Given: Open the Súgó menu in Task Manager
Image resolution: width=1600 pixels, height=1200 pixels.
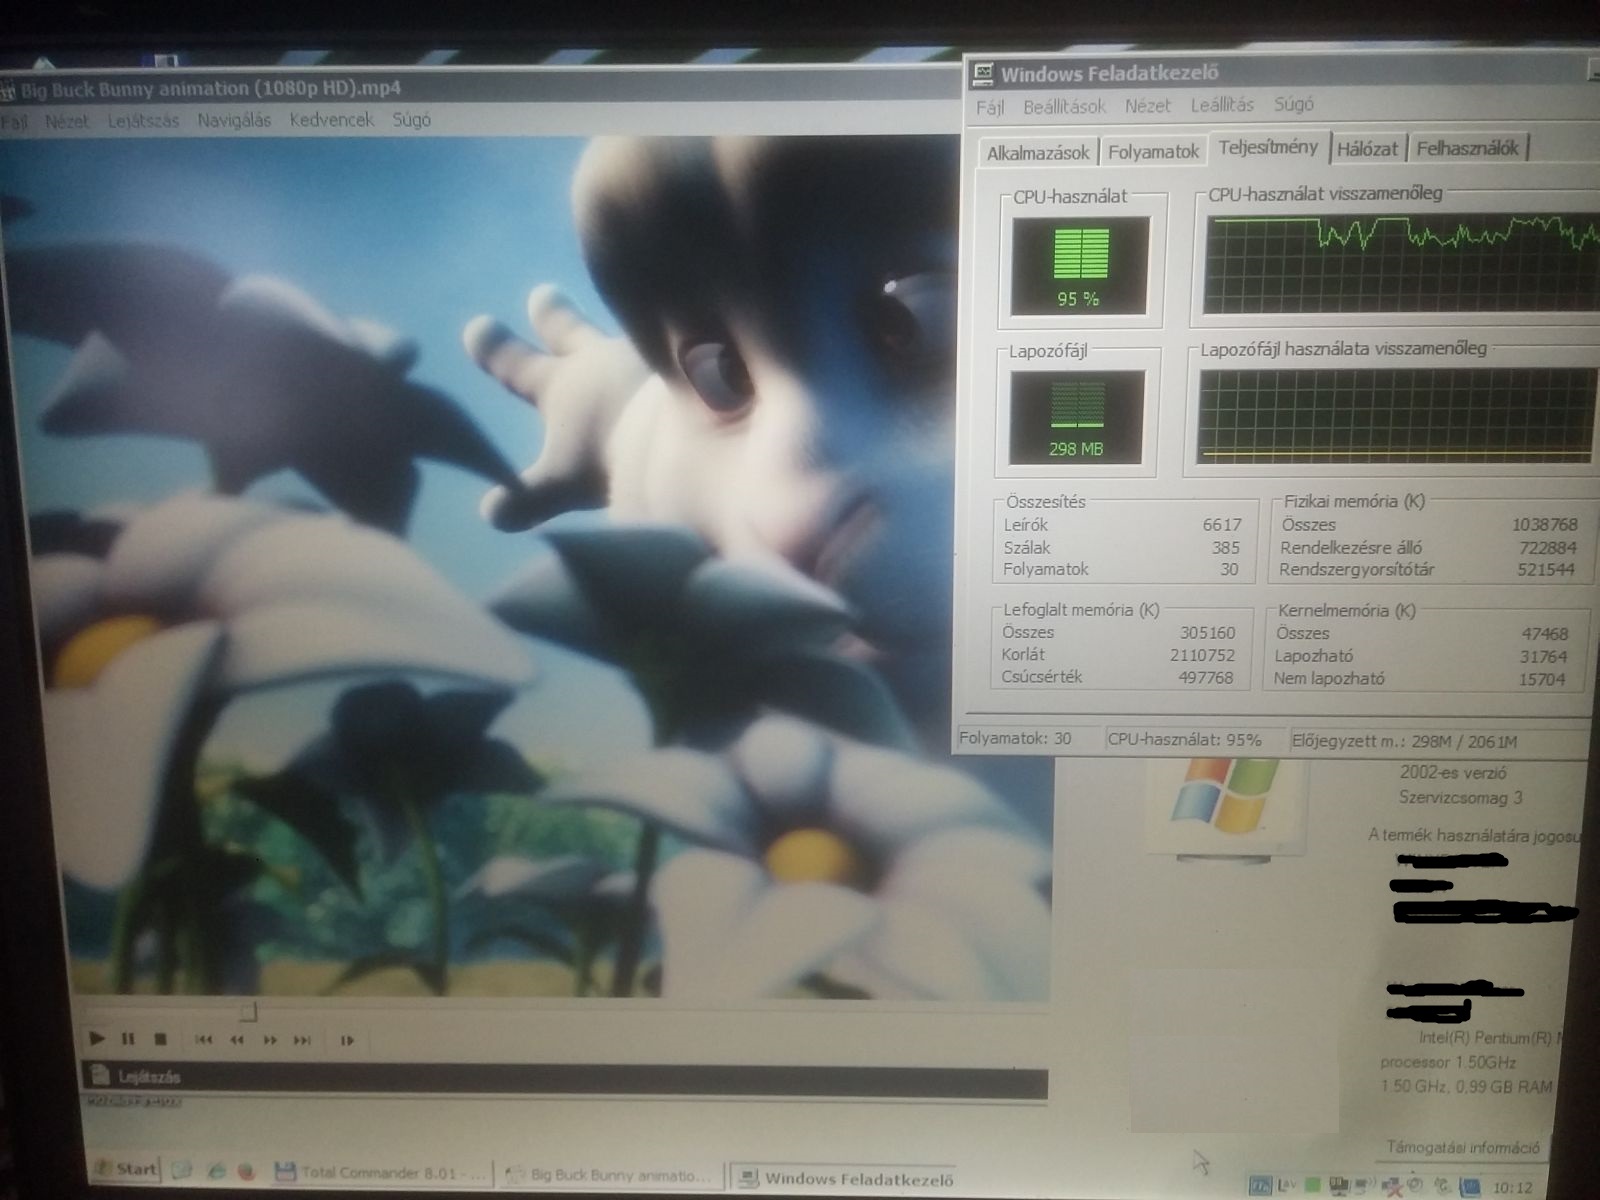Looking at the screenshot, I should pyautogui.click(x=1293, y=104).
